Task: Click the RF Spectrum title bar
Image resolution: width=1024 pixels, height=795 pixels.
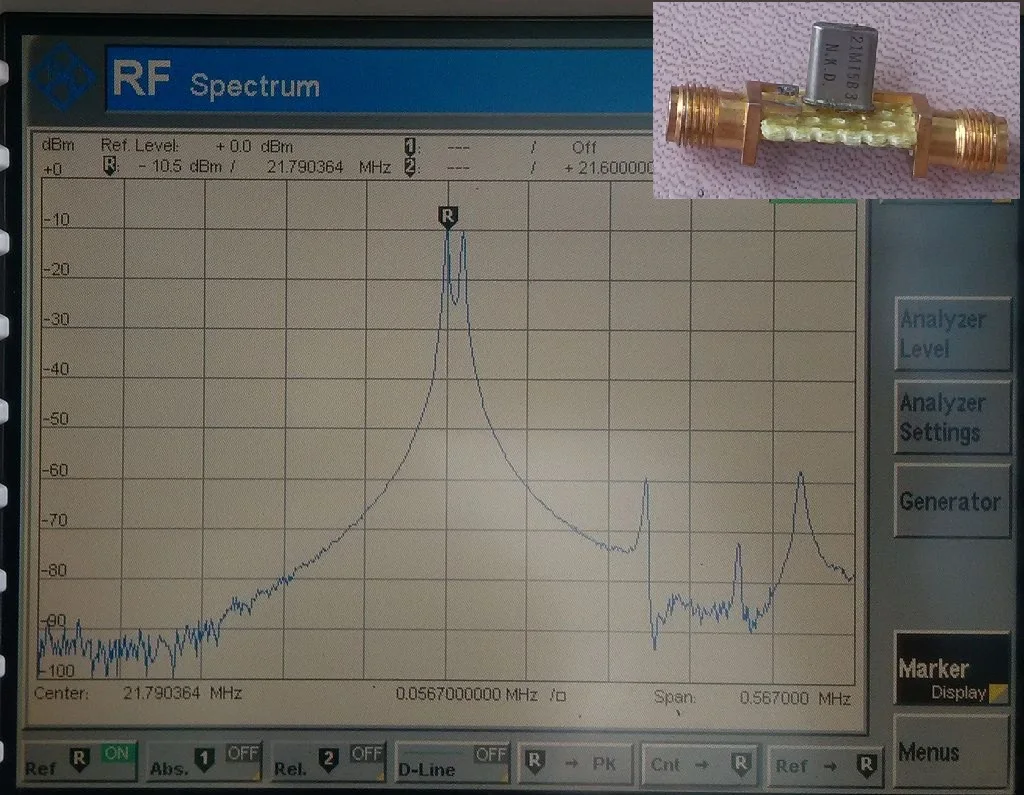Action: tap(379, 80)
